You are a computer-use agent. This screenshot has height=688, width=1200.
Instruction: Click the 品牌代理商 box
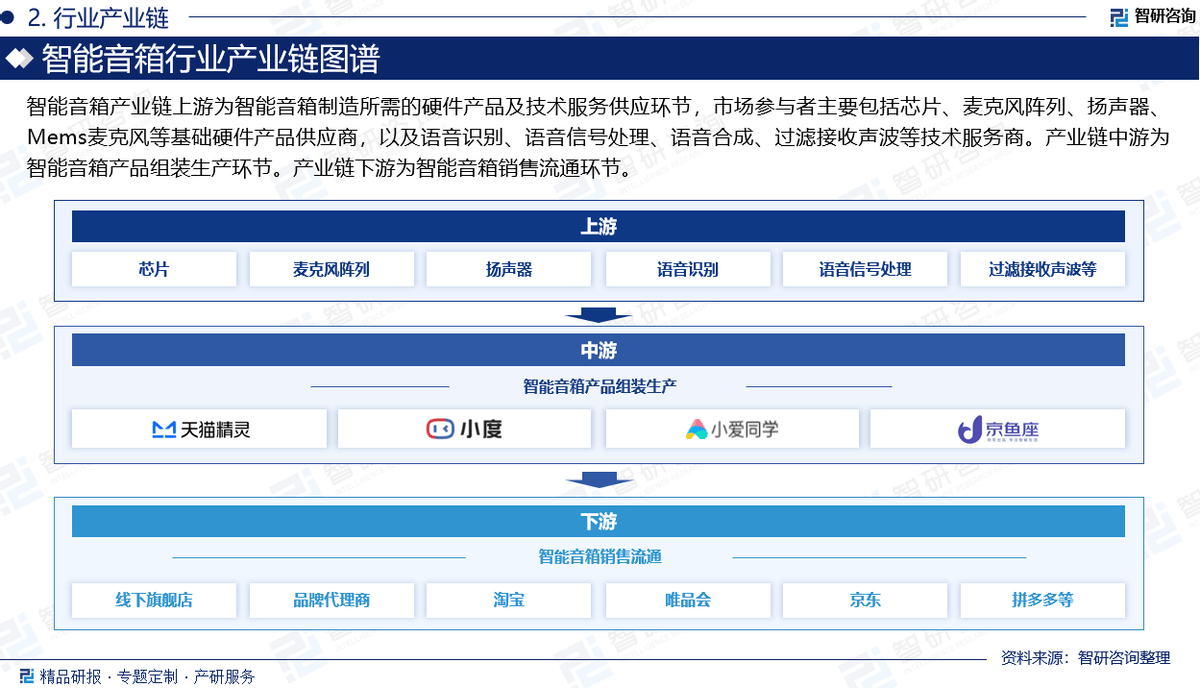331,600
